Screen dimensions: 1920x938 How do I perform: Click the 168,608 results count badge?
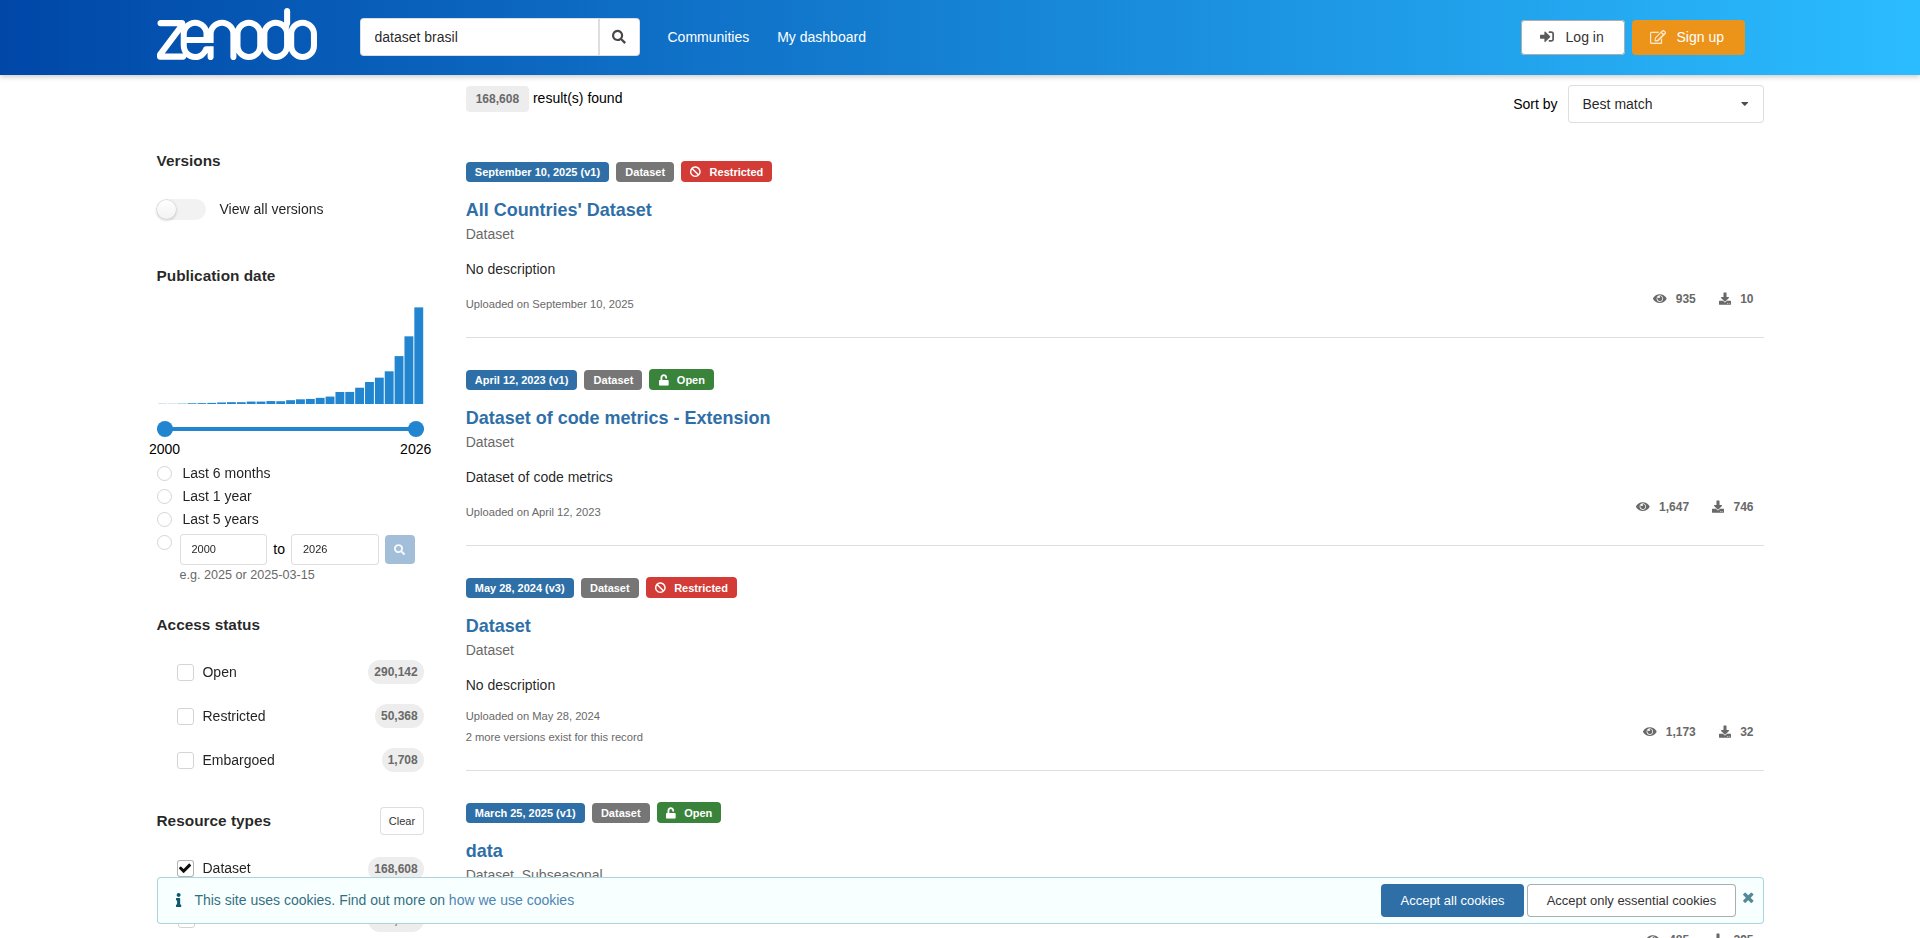click(497, 99)
